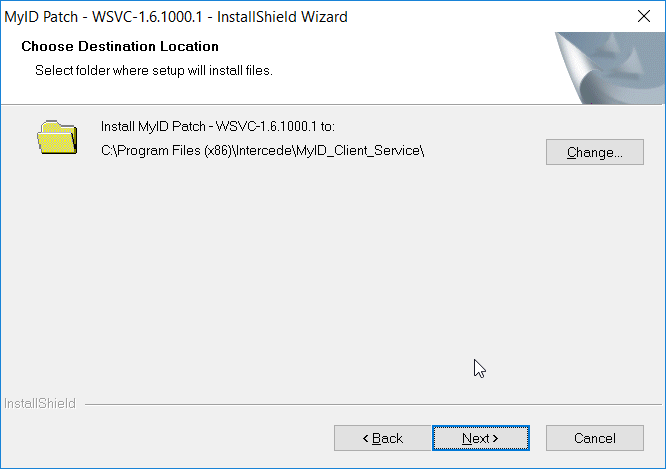
Task: Click the InstallShield brand label
Action: click(x=40, y=404)
